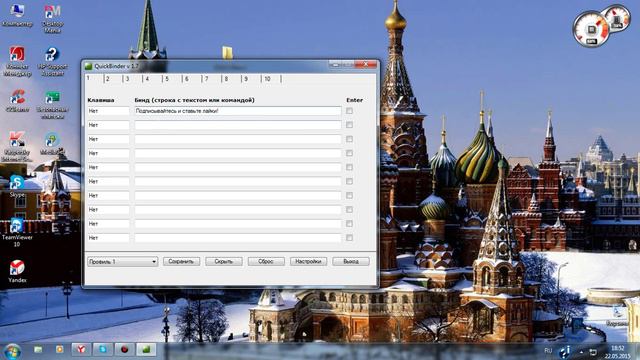Open the Computer desktop icon

(17, 14)
